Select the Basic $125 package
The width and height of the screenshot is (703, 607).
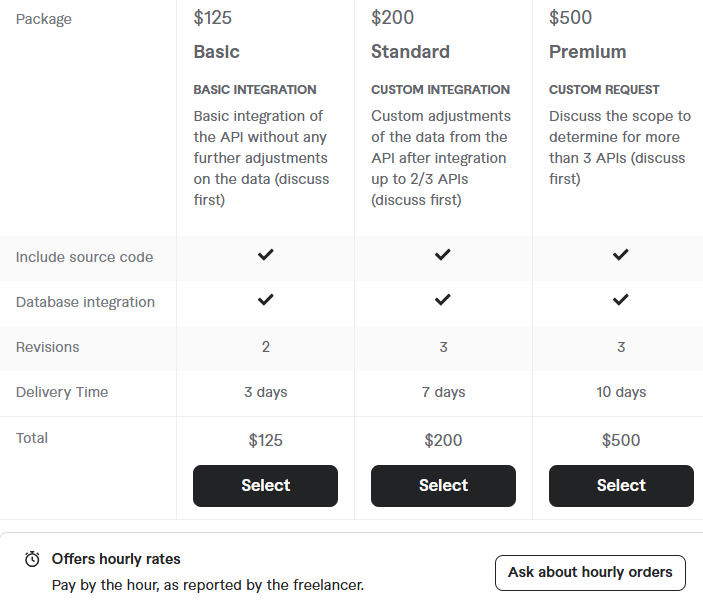coord(265,486)
